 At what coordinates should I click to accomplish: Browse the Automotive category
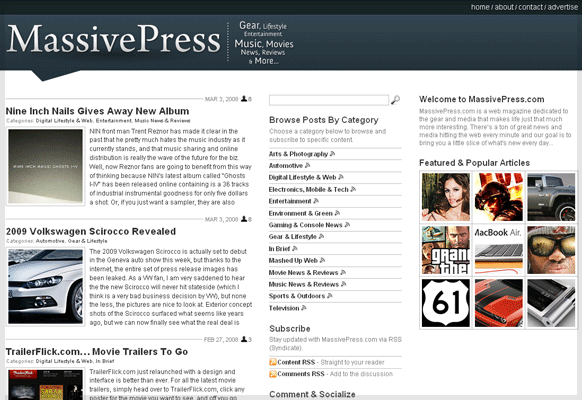pos(286,166)
